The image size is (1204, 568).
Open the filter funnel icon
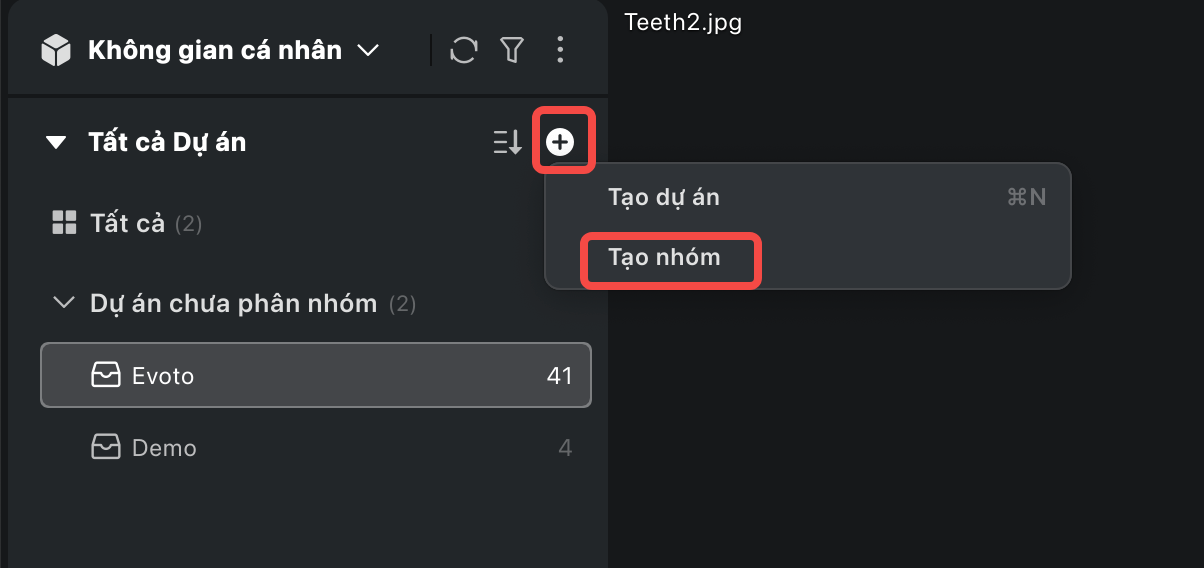point(512,50)
